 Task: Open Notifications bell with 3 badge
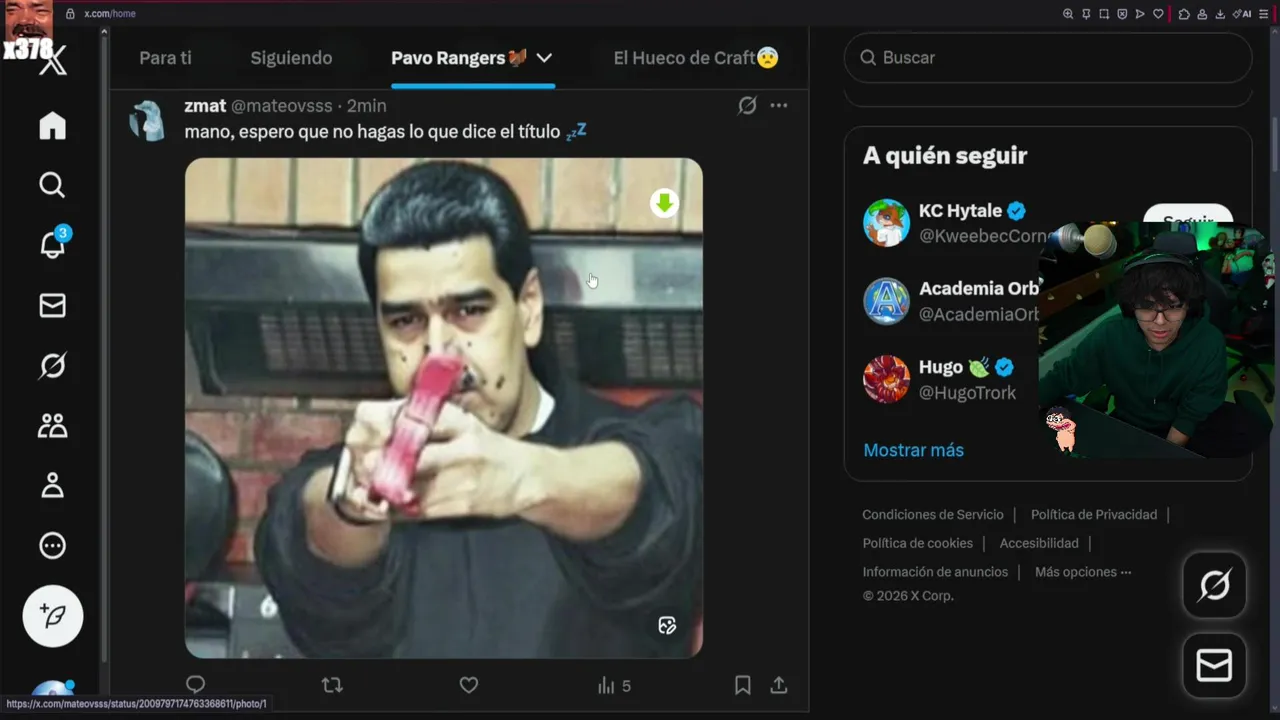[52, 244]
